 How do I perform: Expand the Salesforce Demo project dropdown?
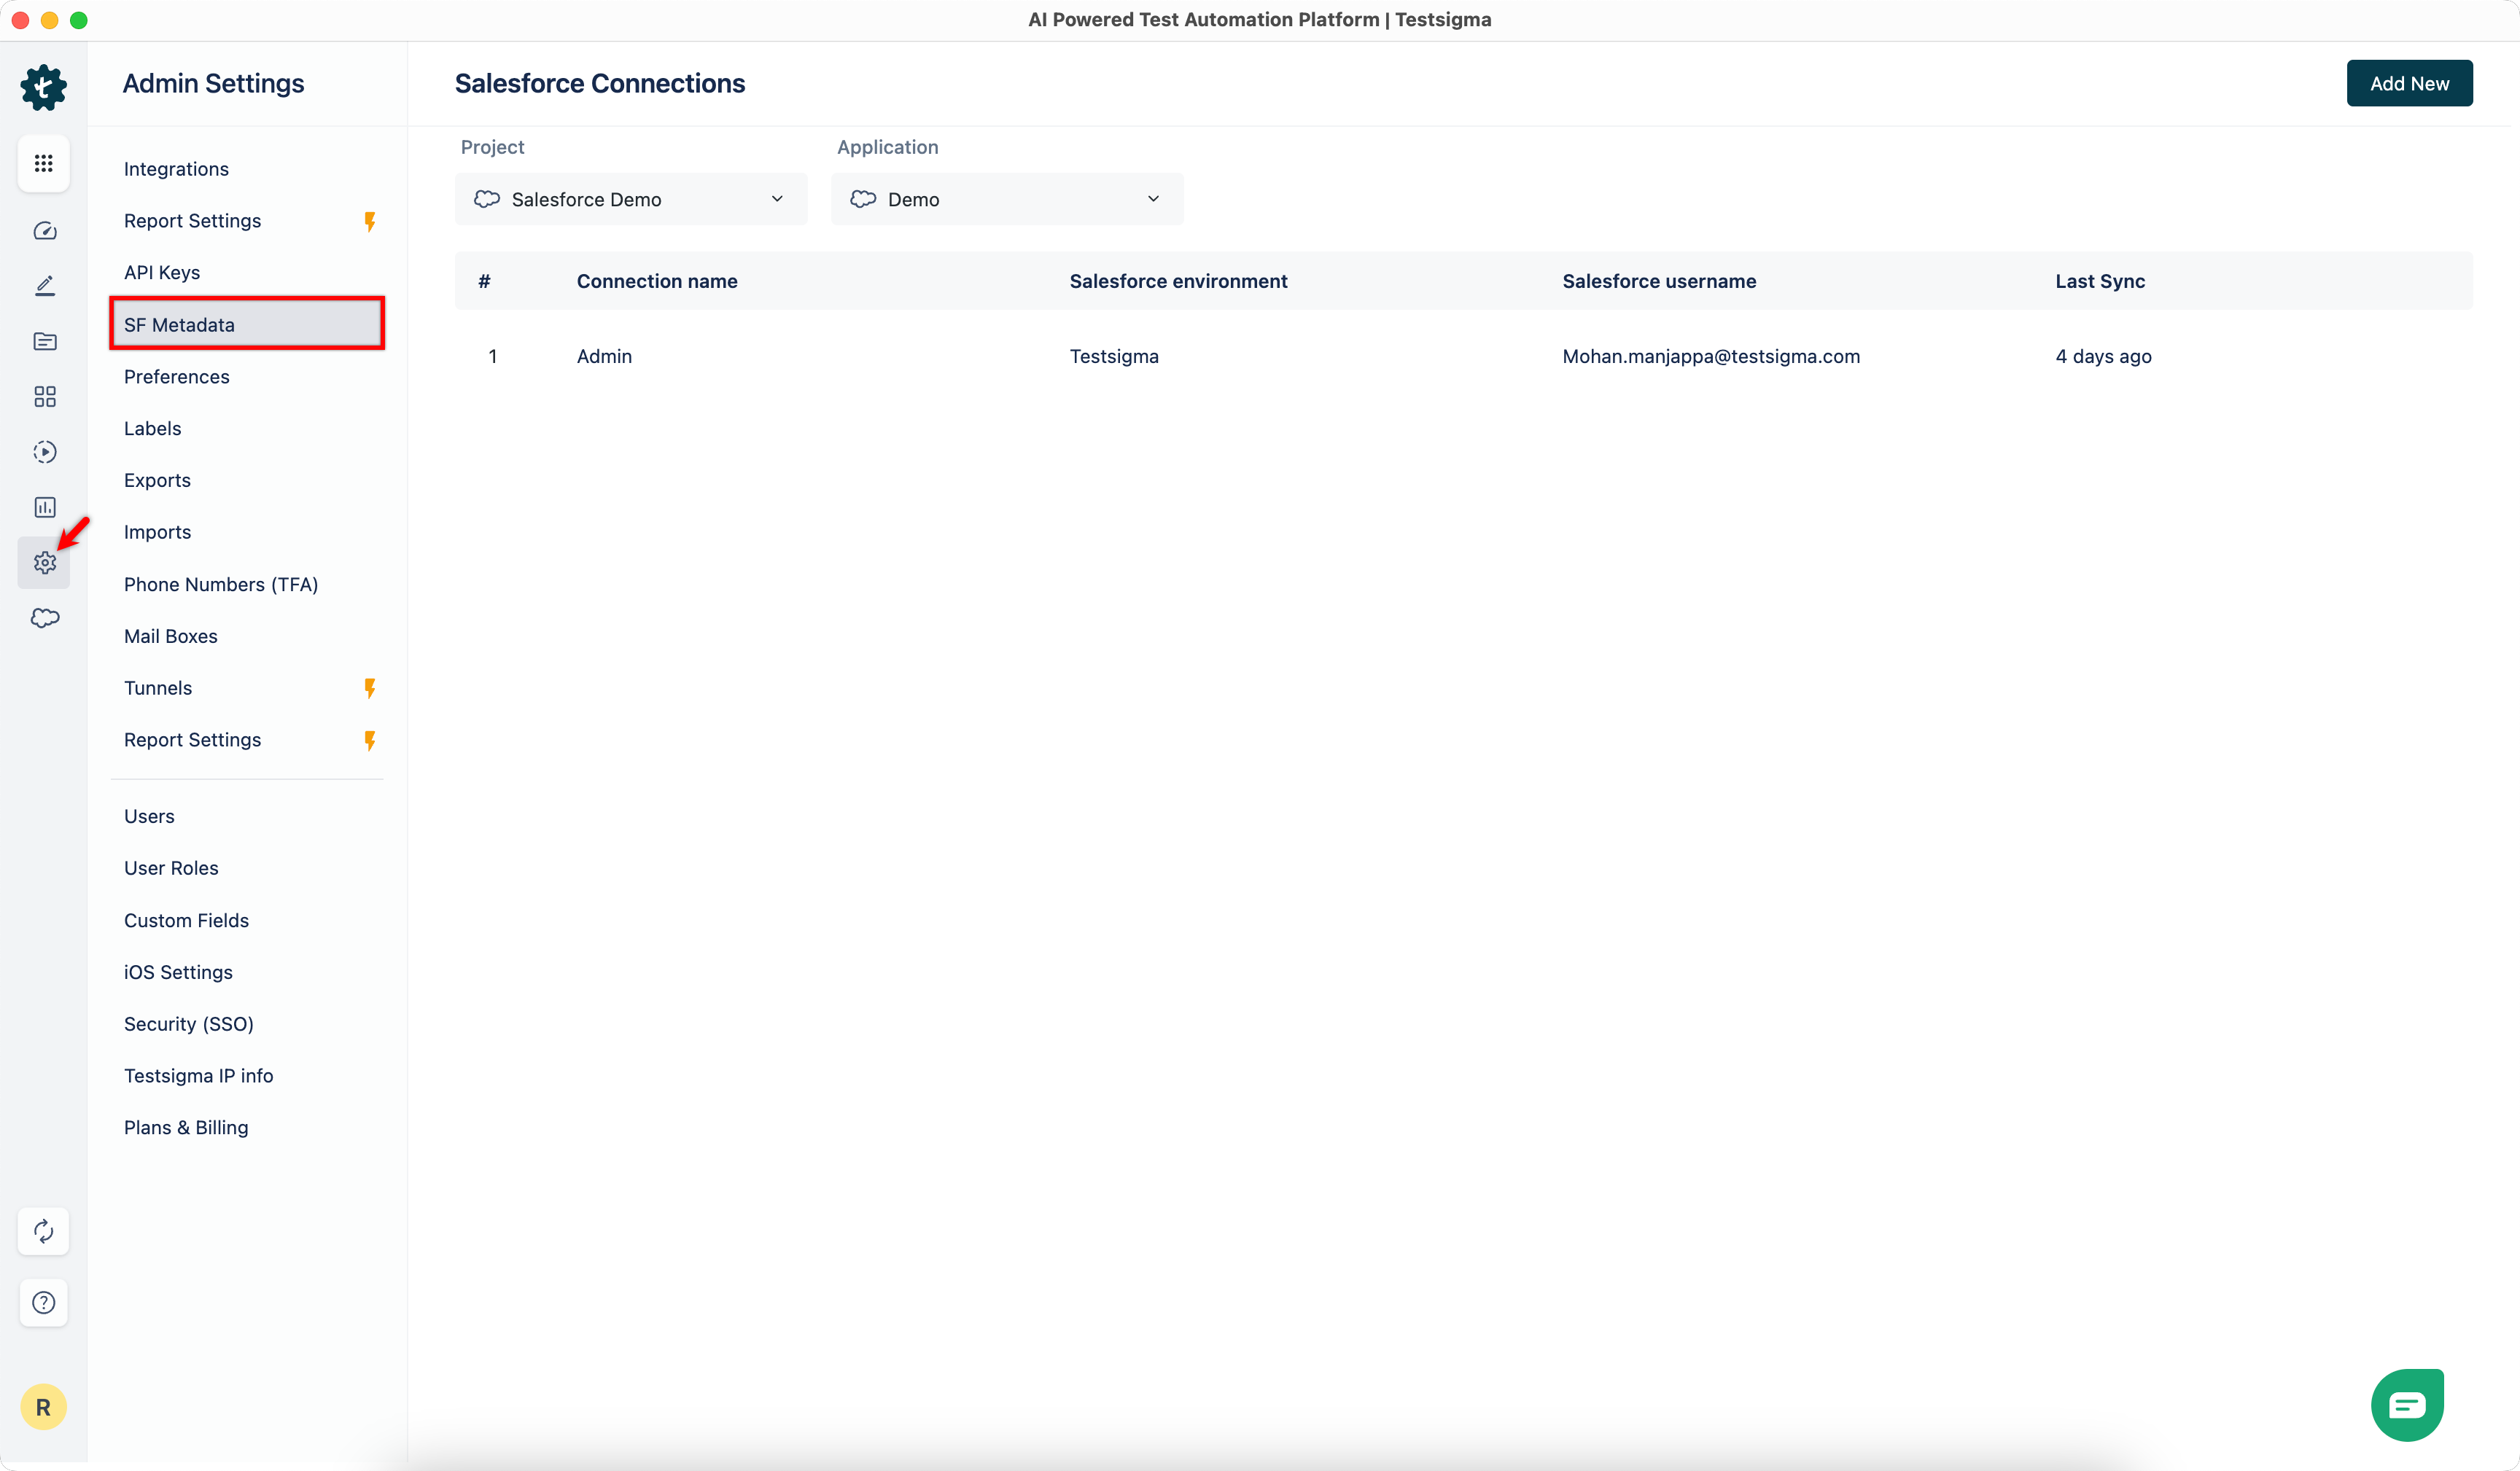[630, 199]
